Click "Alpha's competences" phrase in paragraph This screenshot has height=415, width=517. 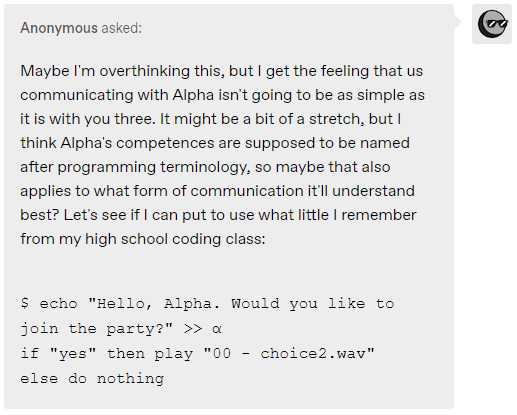(137, 143)
